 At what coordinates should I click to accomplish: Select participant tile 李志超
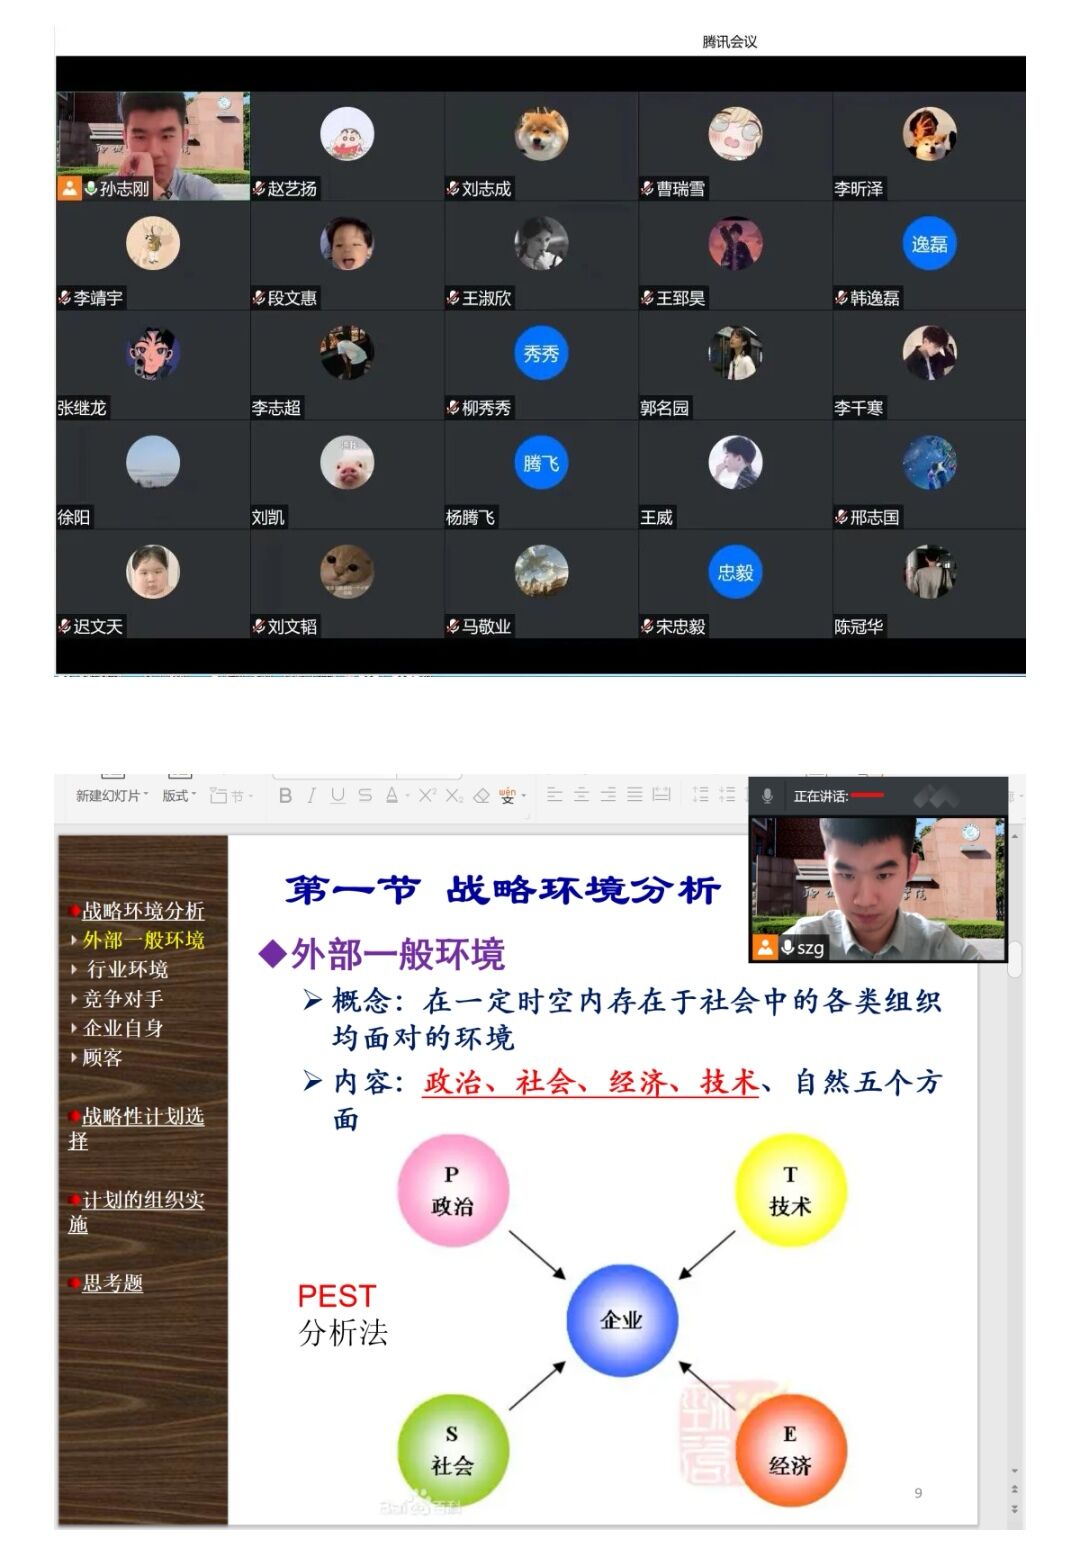[347, 365]
